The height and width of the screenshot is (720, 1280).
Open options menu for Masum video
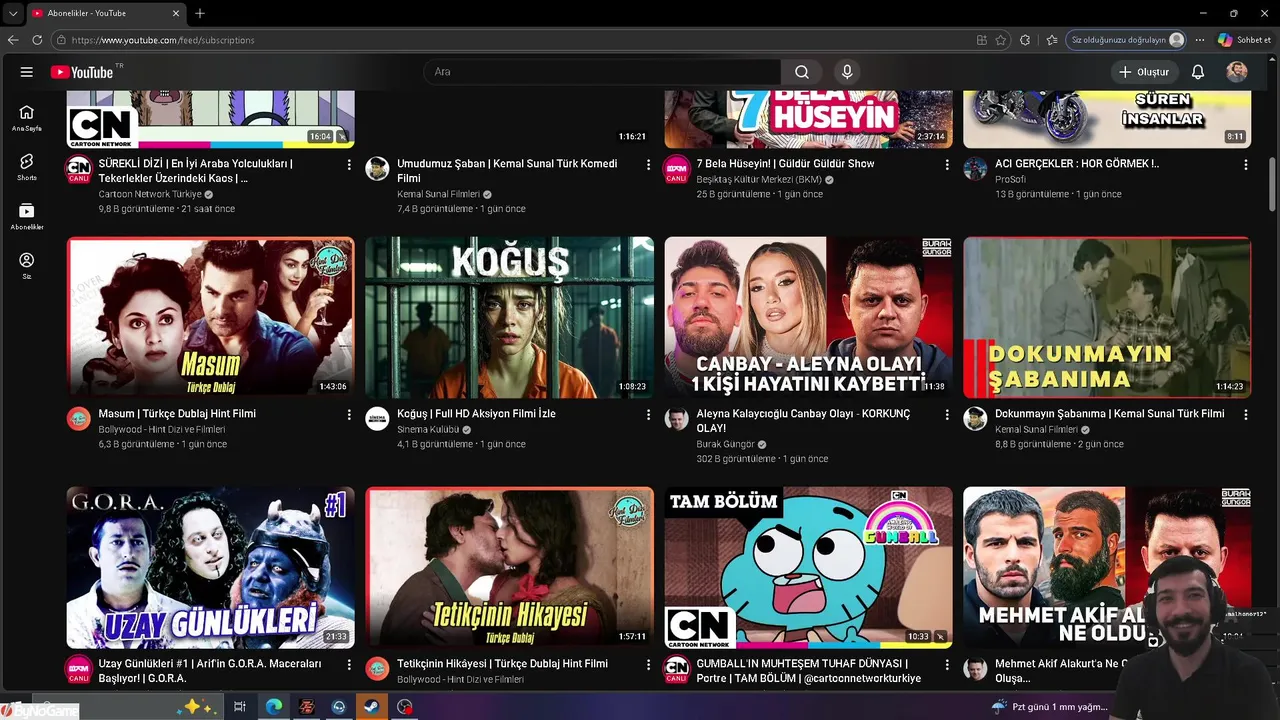point(349,414)
